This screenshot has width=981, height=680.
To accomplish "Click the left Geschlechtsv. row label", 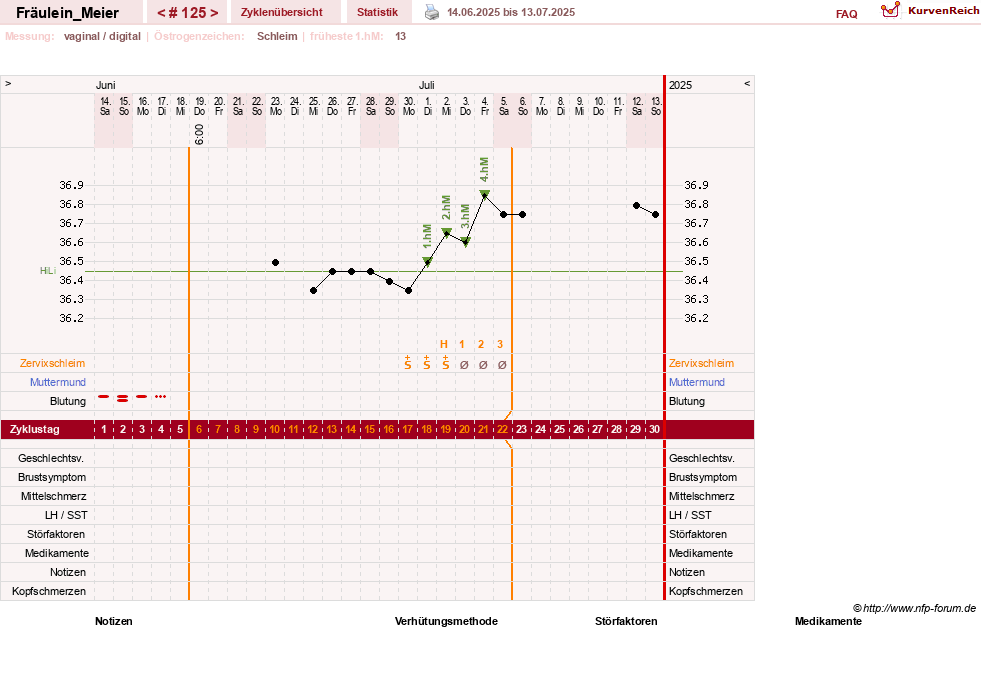I will (x=51, y=458).
